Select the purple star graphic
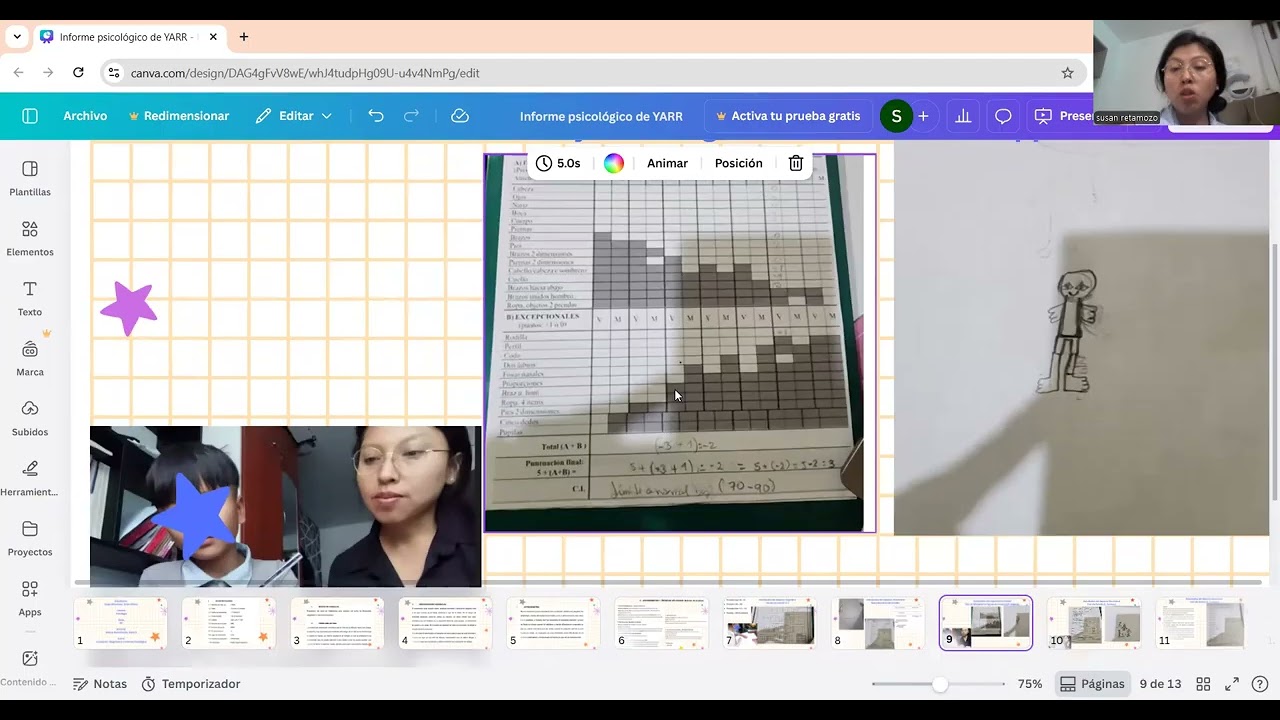 [129, 308]
